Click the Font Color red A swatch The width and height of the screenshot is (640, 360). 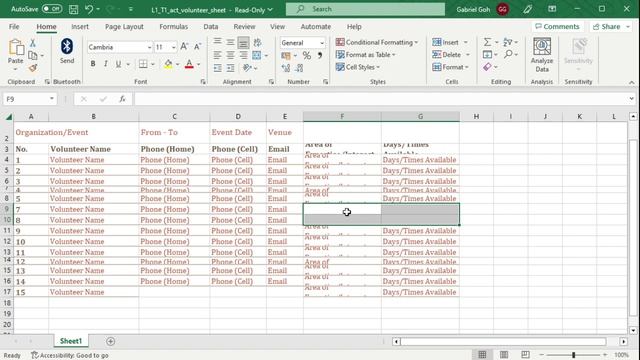[x=189, y=64]
